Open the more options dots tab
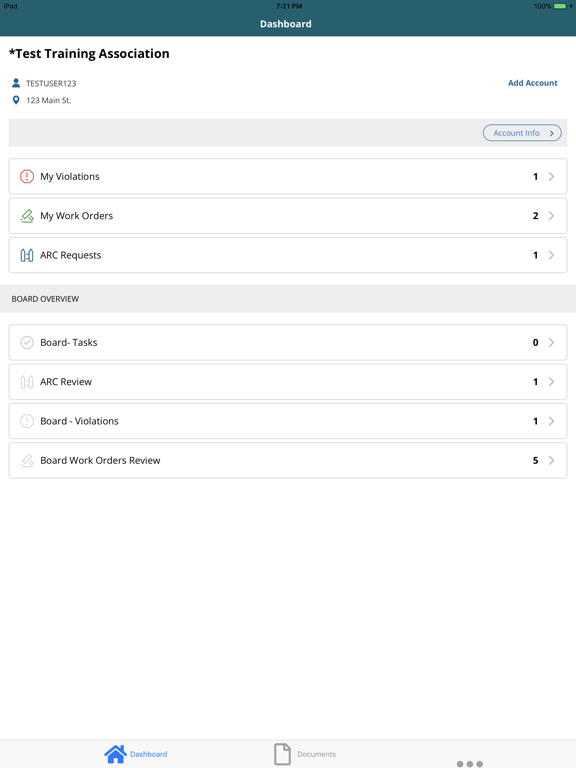Image resolution: width=576 pixels, height=768 pixels. pos(470,764)
